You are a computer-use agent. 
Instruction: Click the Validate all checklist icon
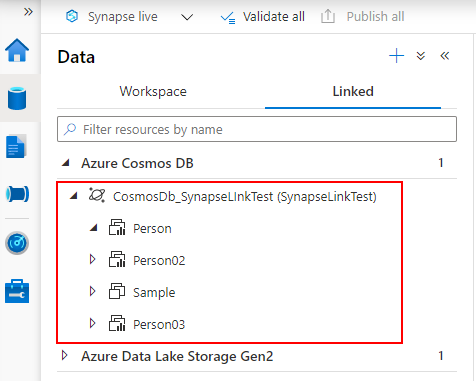228,17
